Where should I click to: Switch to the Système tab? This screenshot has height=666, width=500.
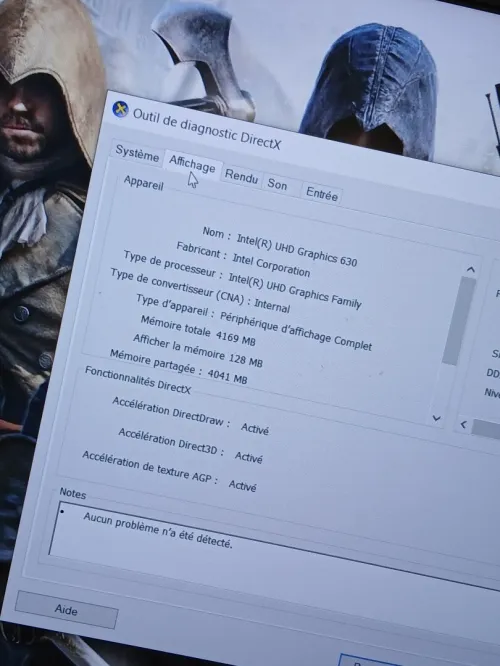[x=137, y=153]
